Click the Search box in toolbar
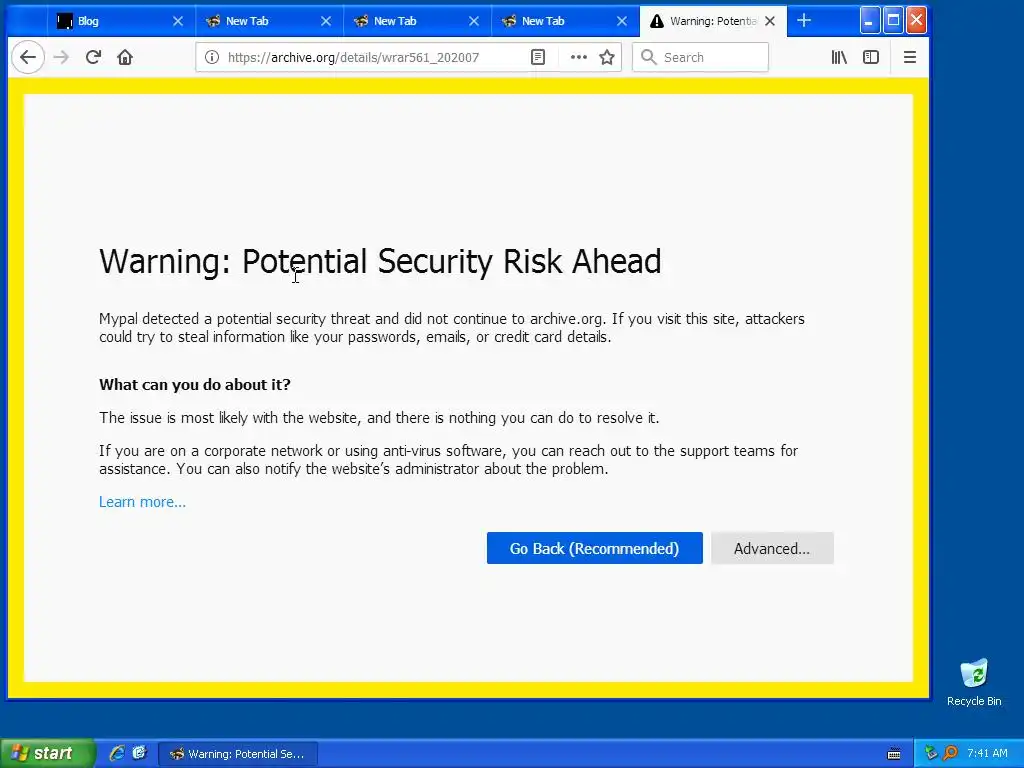This screenshot has height=768, width=1024. (x=700, y=57)
